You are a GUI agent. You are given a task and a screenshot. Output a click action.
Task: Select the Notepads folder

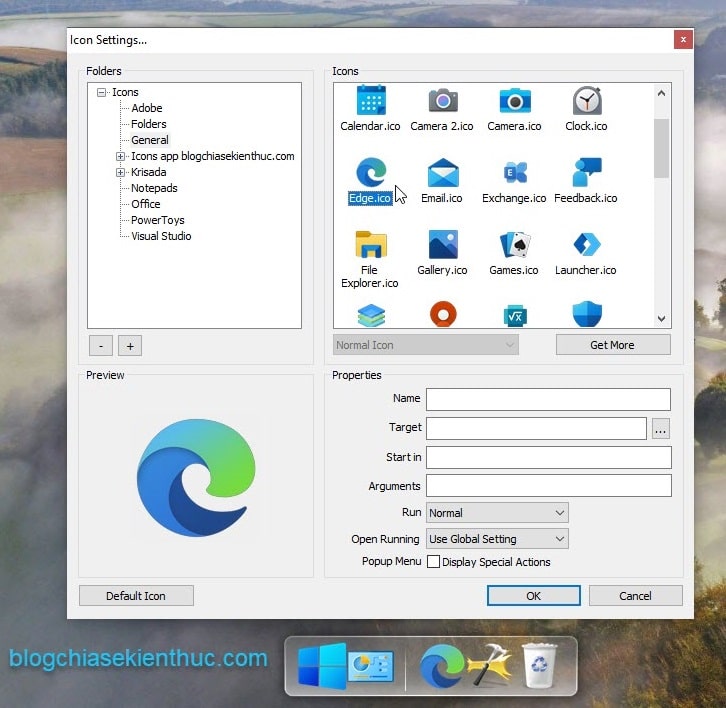(154, 188)
